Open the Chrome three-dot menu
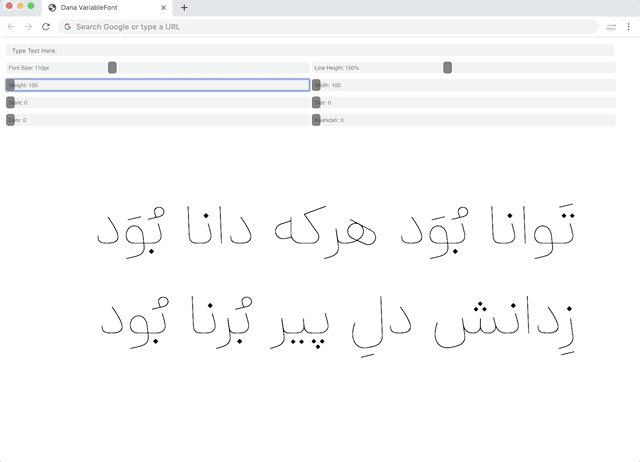The width and height of the screenshot is (640, 462). coord(629,27)
